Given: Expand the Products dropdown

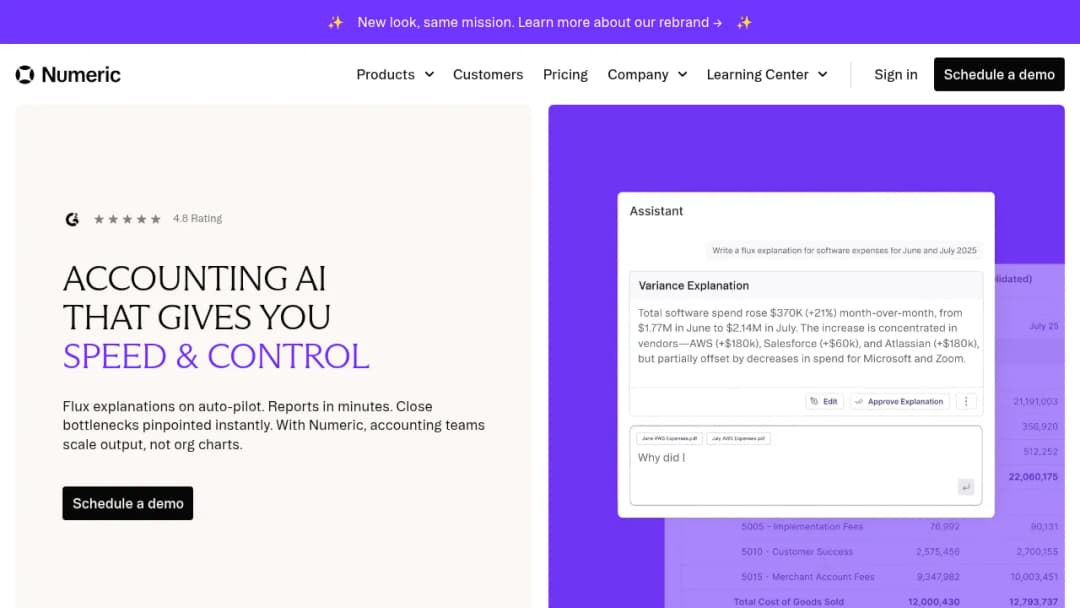Looking at the screenshot, I should [395, 74].
